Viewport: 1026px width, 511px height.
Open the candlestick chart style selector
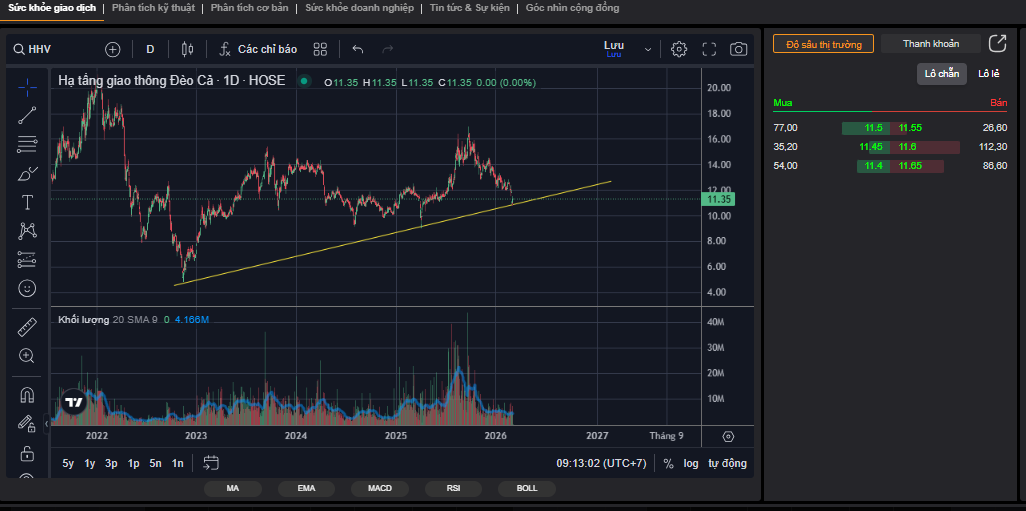pos(188,49)
